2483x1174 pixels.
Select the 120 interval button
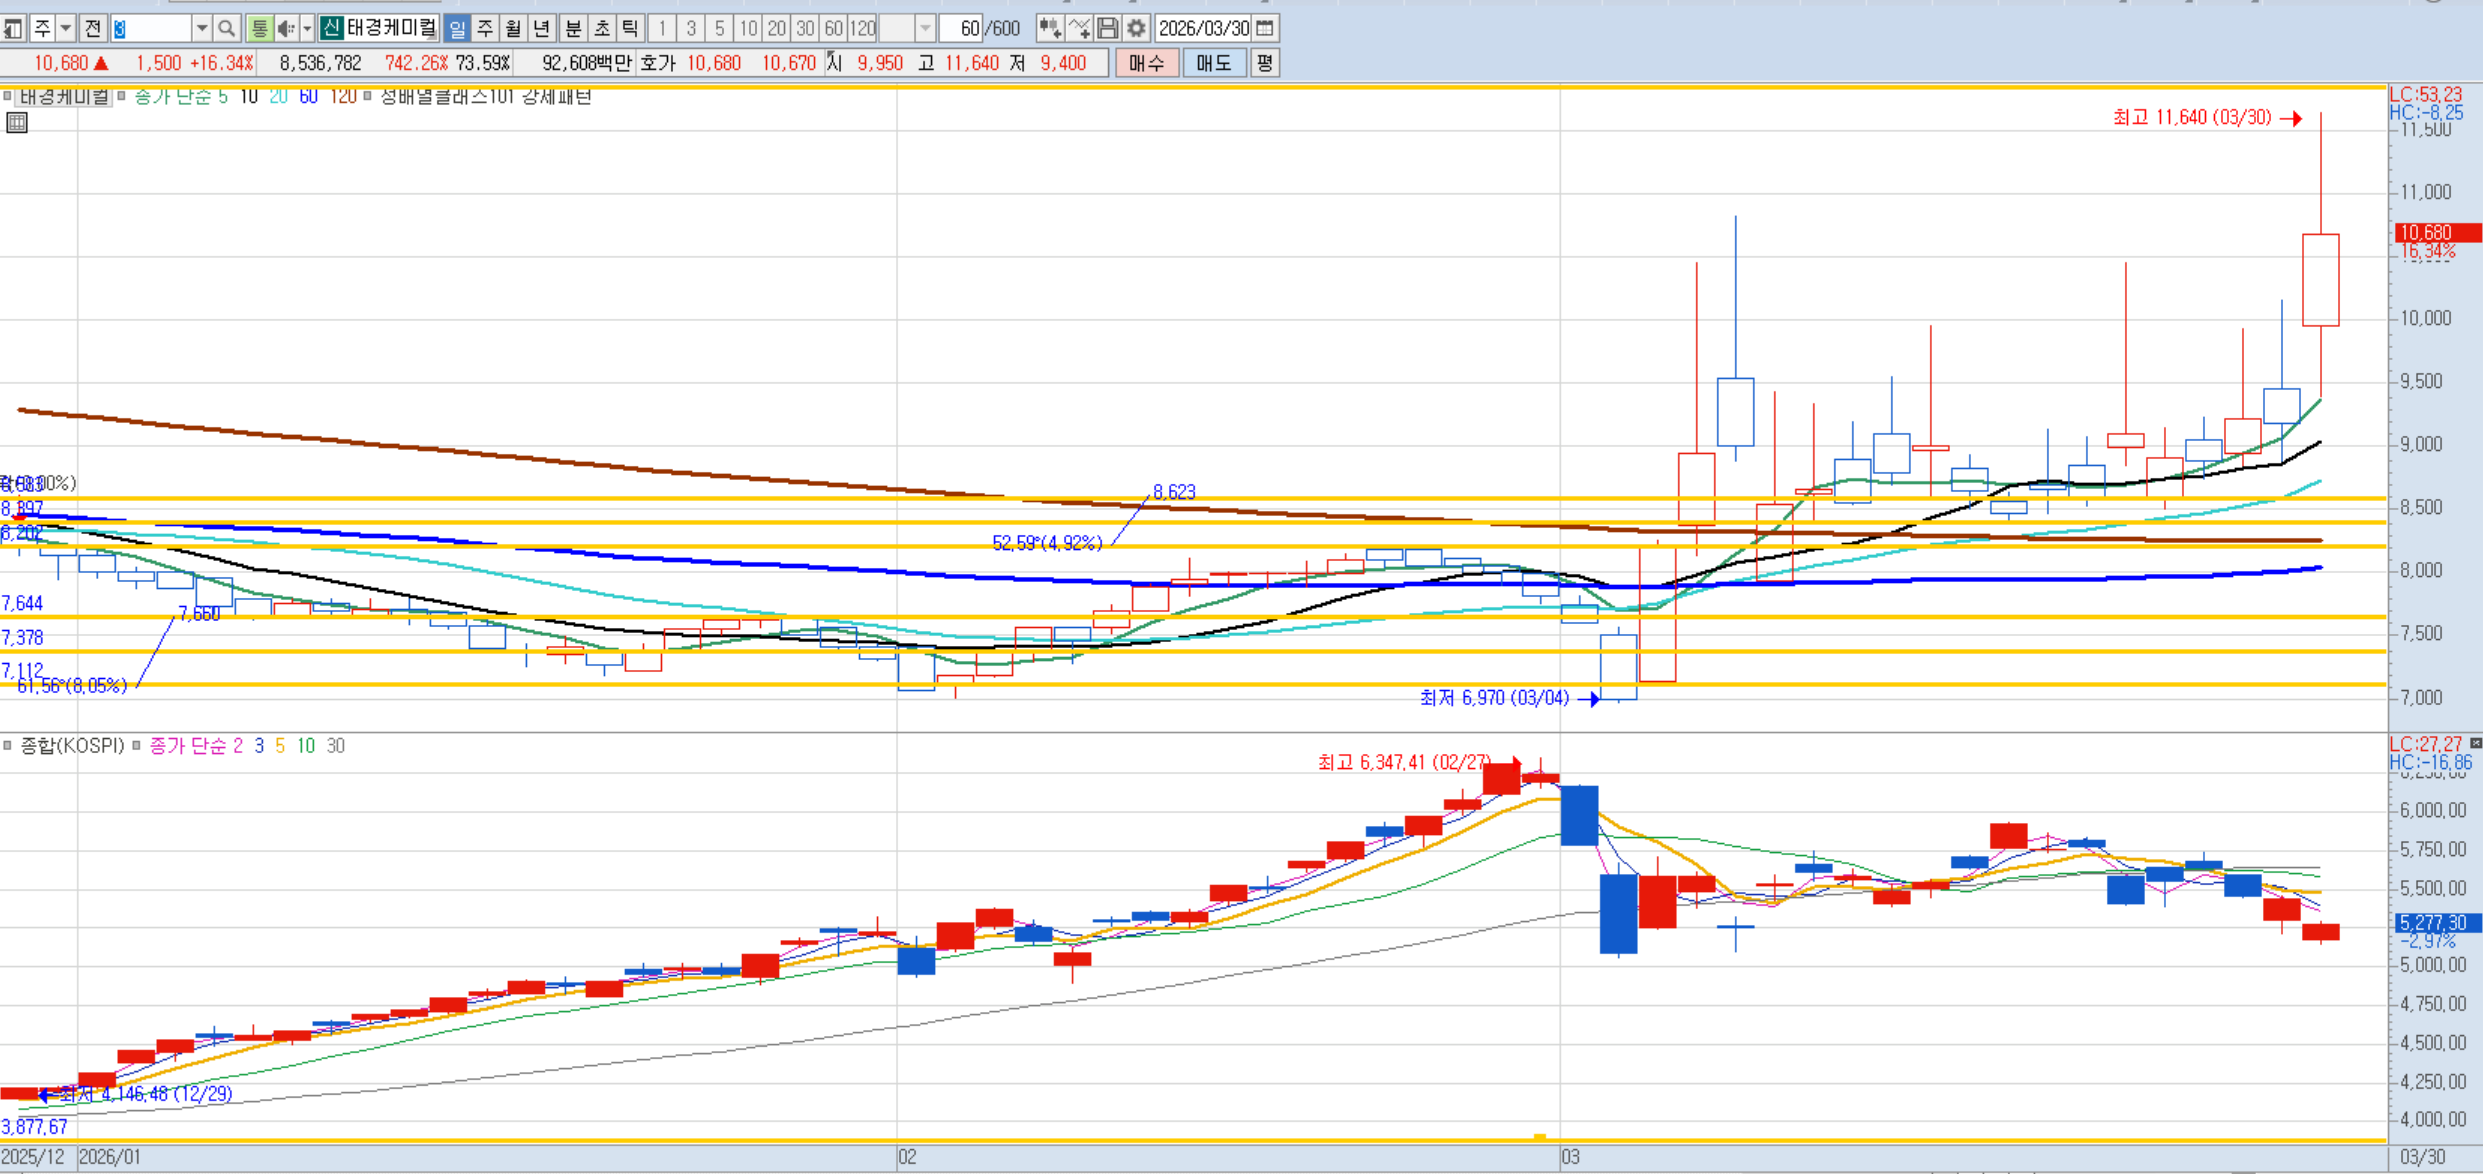(863, 29)
